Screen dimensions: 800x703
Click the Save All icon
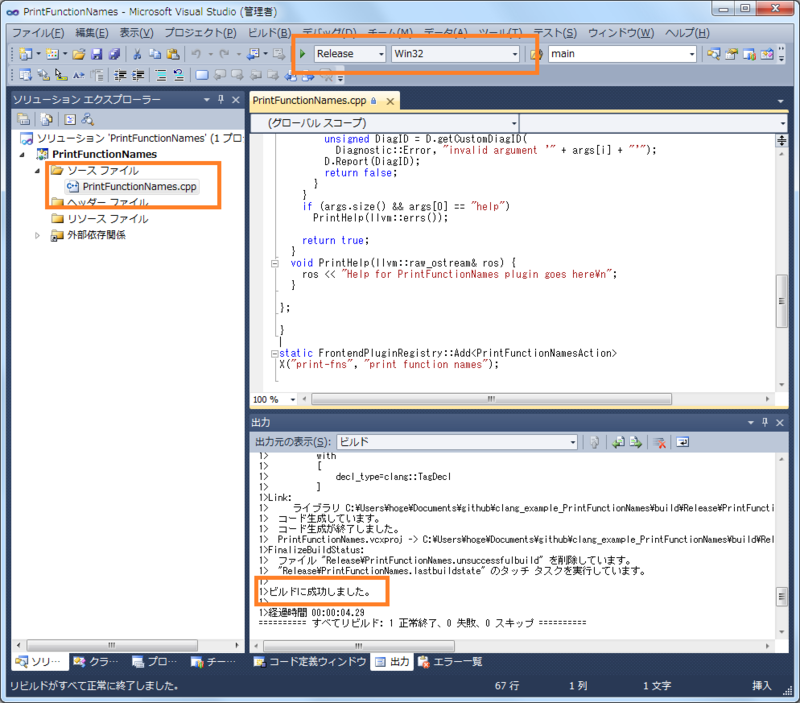point(114,54)
